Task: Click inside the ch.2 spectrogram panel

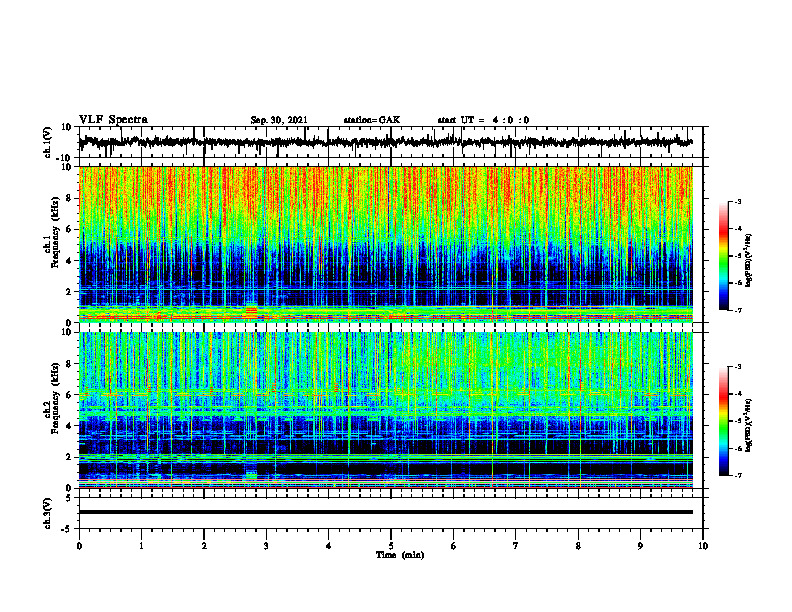Action: pos(386,410)
